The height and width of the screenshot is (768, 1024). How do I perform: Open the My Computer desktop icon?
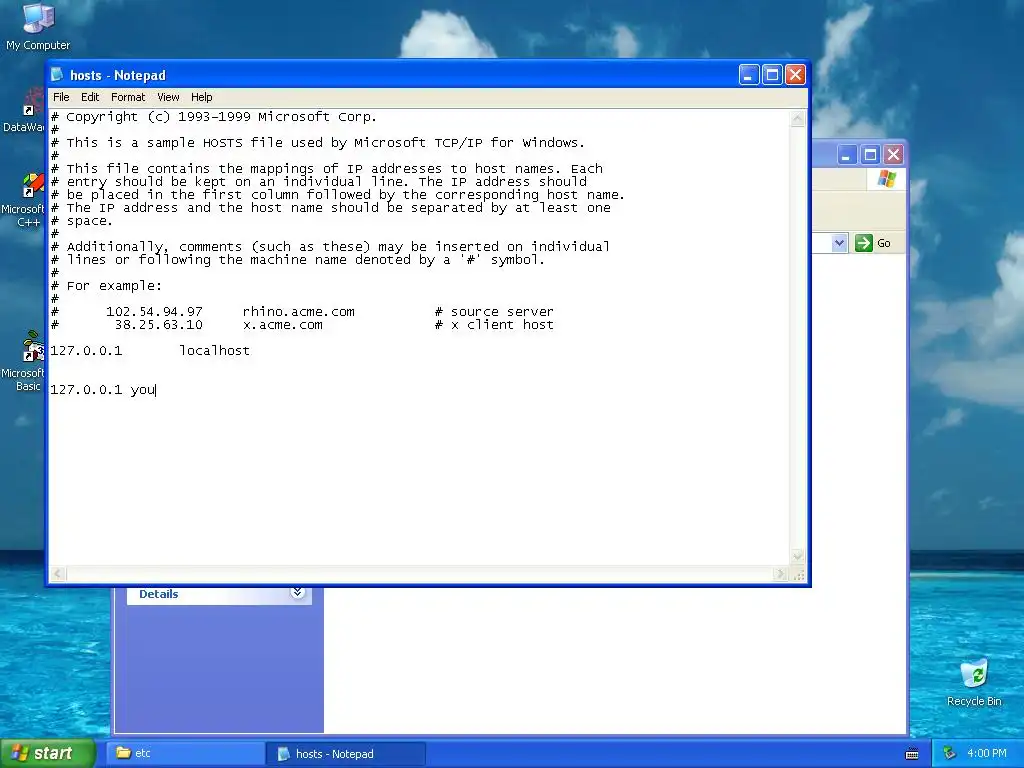(38, 26)
